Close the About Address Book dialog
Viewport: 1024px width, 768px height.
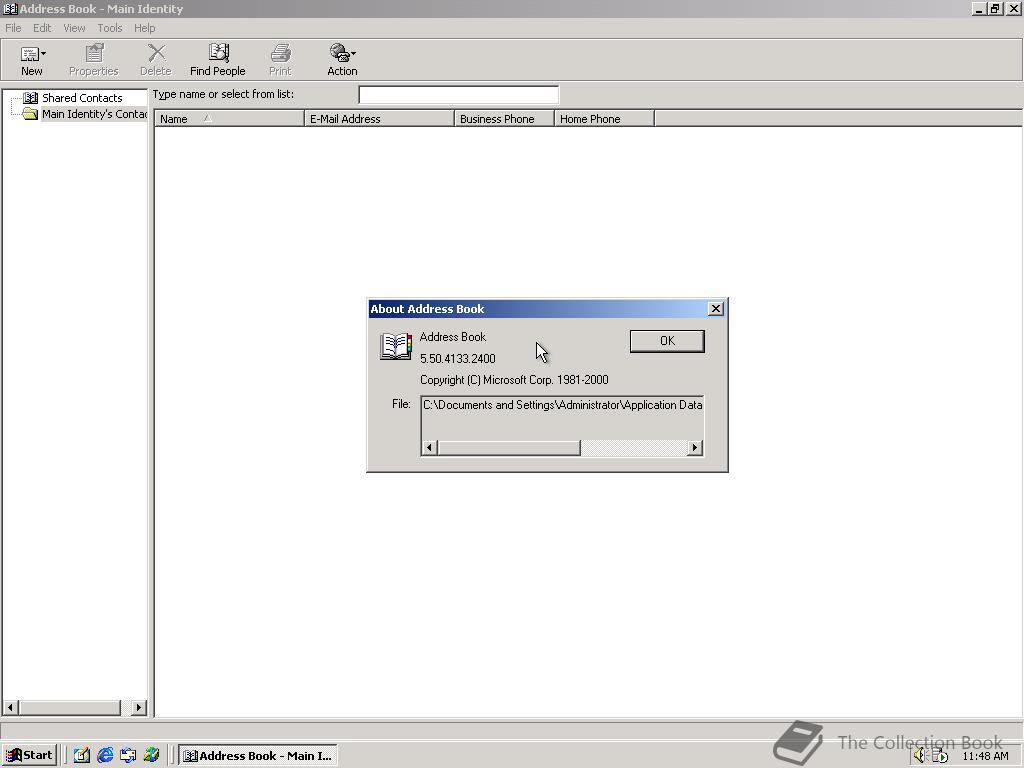[716, 309]
